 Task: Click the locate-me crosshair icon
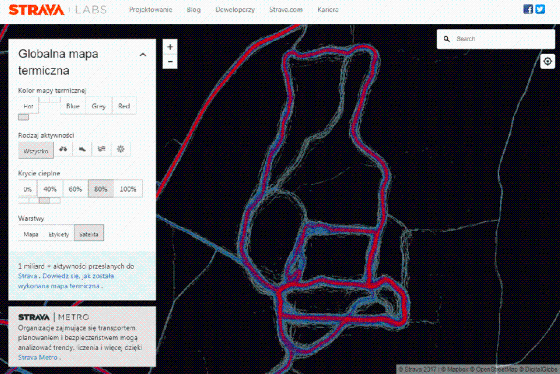click(548, 61)
